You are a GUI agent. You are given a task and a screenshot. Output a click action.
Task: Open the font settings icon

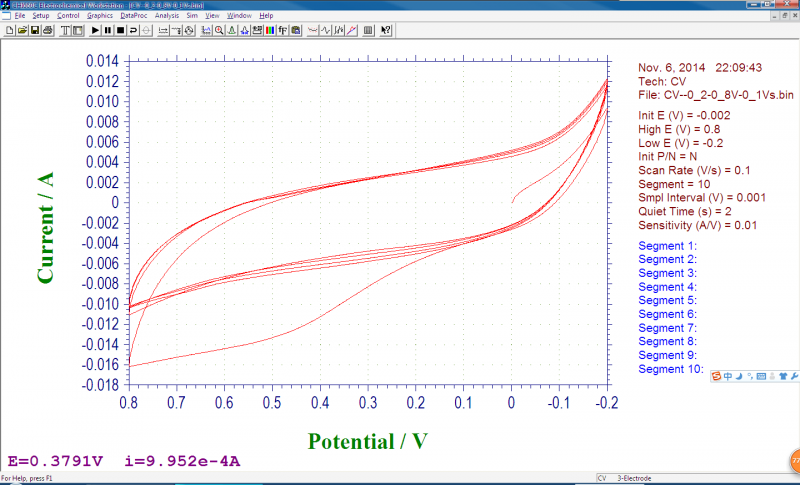click(x=283, y=31)
